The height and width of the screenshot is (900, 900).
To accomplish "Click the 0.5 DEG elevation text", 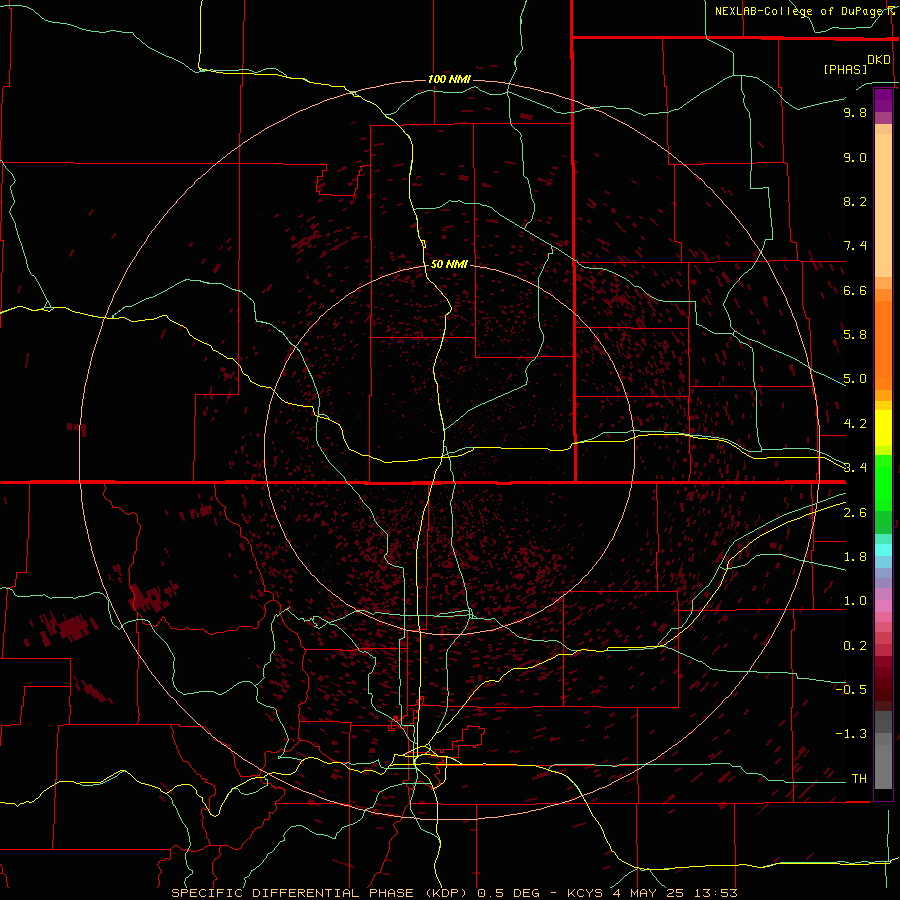I will point(509,893).
